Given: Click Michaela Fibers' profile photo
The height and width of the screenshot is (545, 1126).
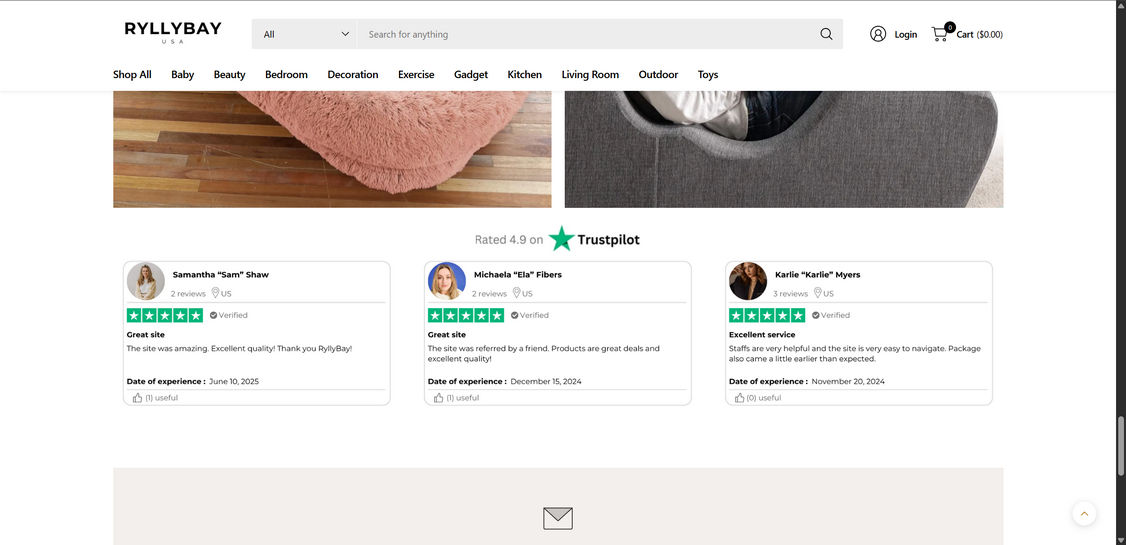Looking at the screenshot, I should click(447, 281).
